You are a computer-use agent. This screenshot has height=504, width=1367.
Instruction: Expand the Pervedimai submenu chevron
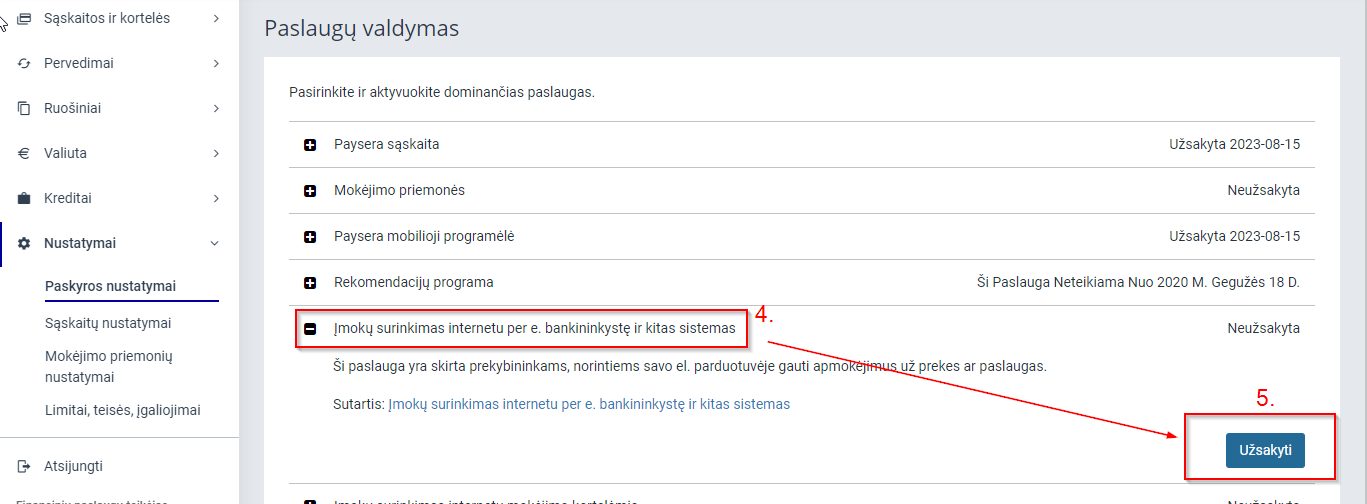click(216, 63)
